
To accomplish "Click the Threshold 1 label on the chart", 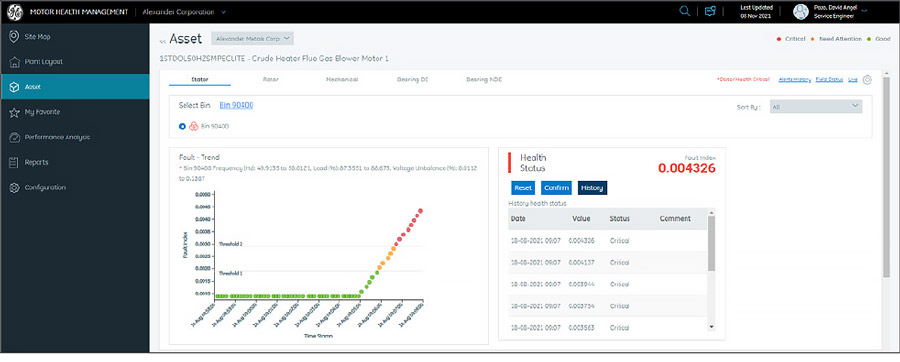I will click(x=230, y=274).
